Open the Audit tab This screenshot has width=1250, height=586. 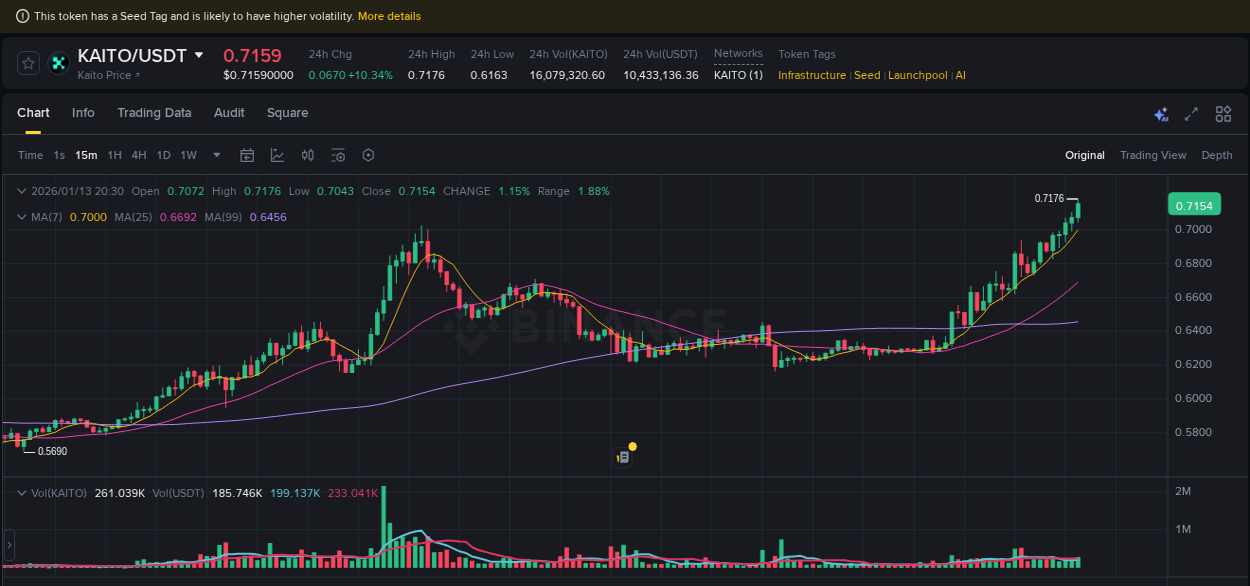pyautogui.click(x=229, y=113)
